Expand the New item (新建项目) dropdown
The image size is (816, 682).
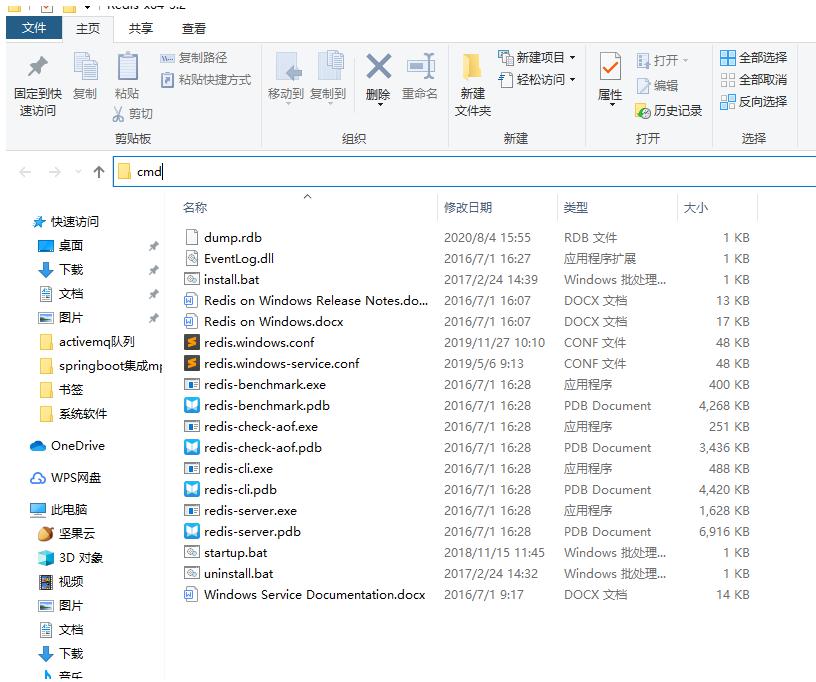[572, 57]
